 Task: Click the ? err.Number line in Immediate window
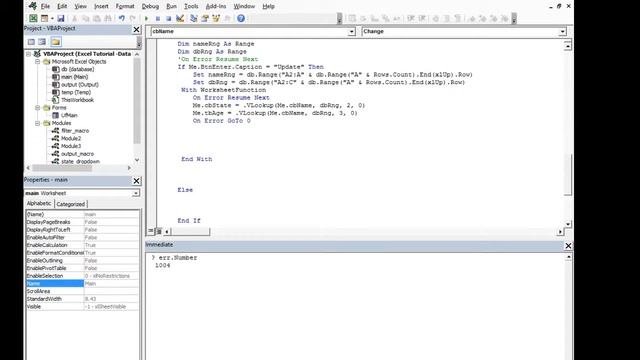(174, 258)
